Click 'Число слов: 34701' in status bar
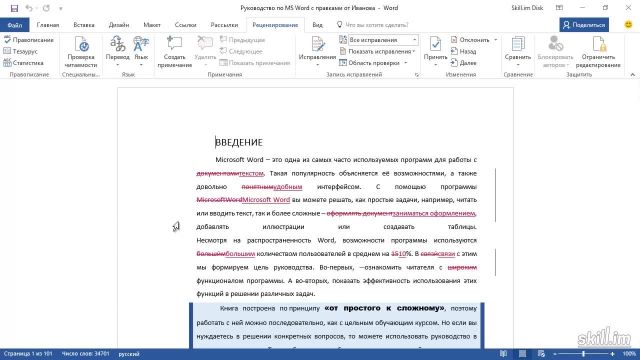Screen dimensions: 640x360 pyautogui.click(x=85, y=354)
